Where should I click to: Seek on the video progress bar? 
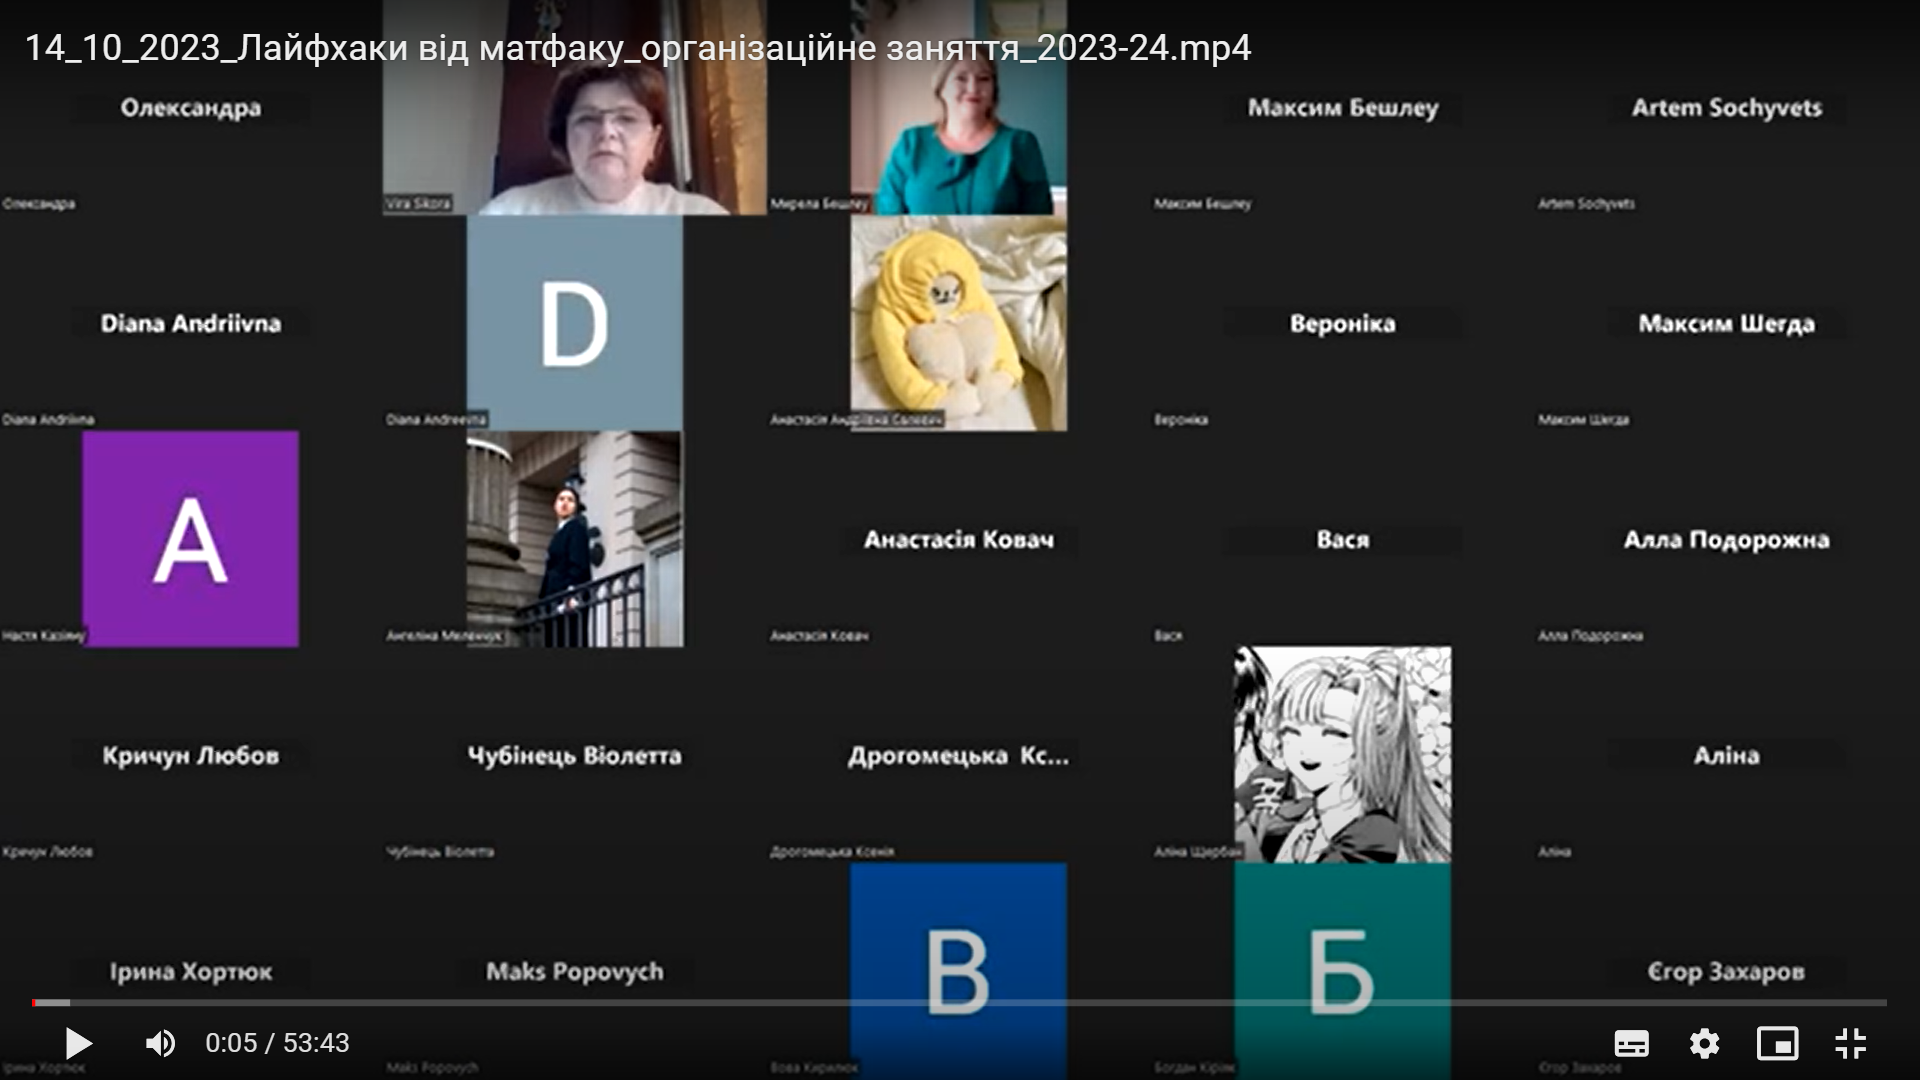960,1002
